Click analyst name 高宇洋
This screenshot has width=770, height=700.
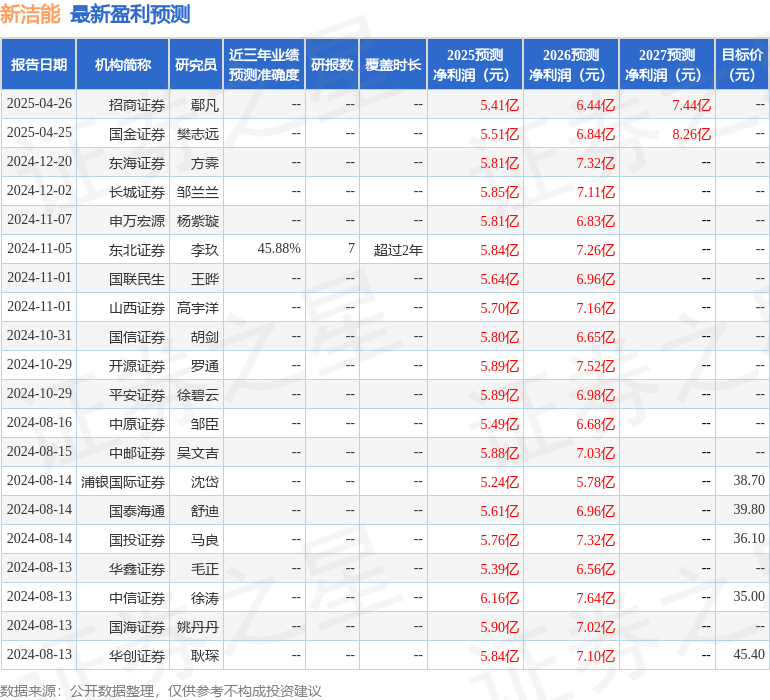[198, 308]
